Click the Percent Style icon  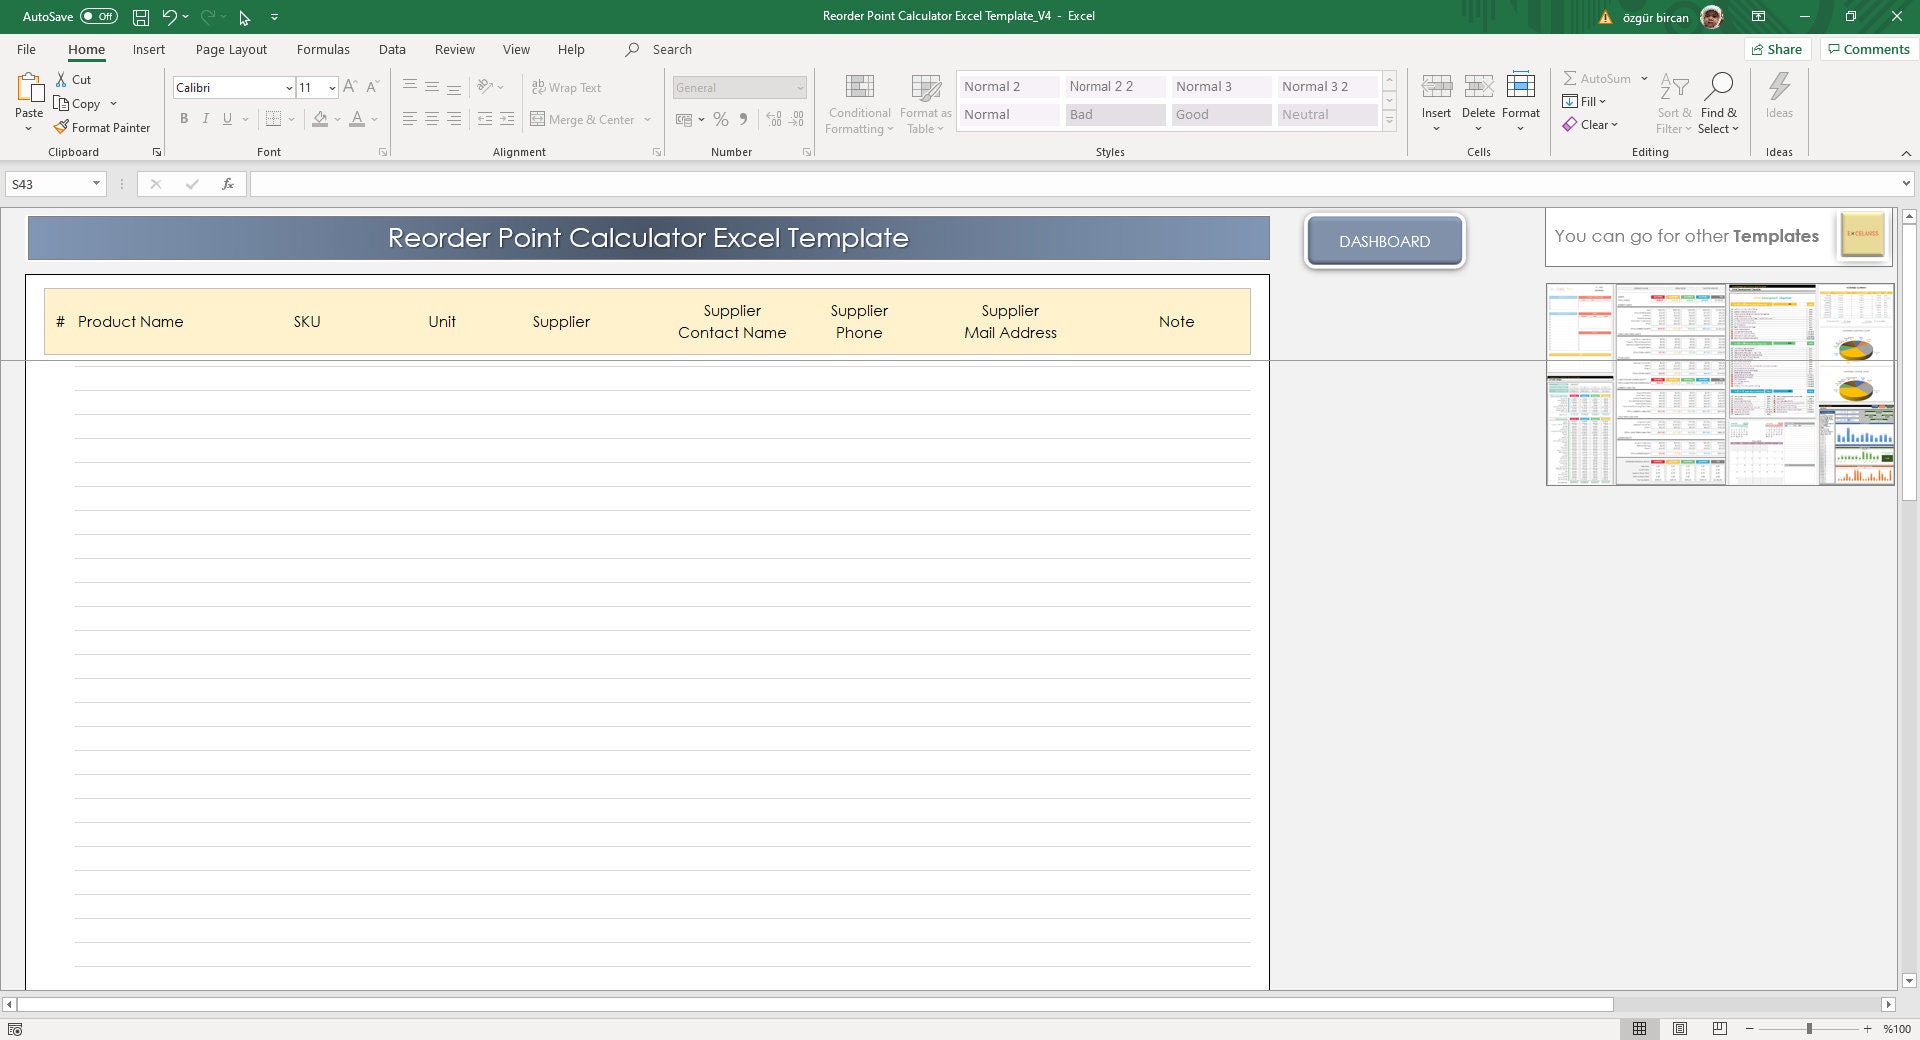coord(720,119)
